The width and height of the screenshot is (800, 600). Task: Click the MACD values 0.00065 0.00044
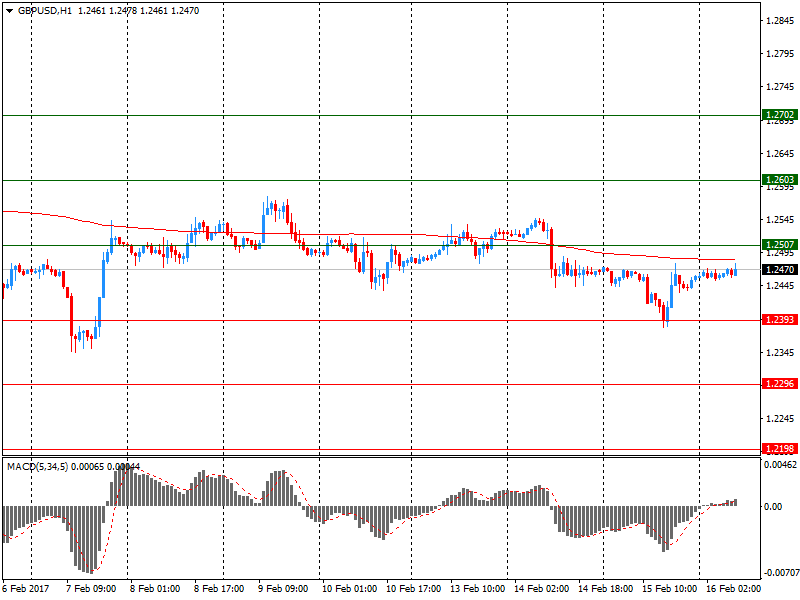(106, 467)
